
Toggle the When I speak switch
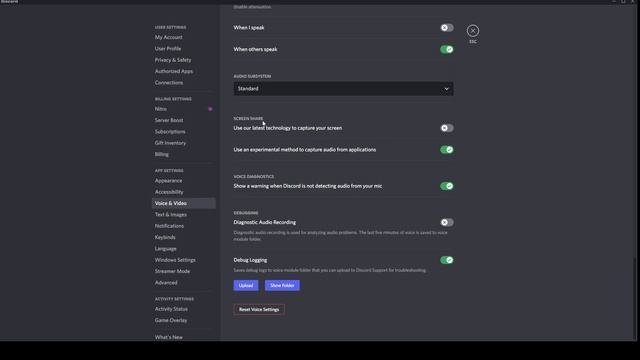447,28
